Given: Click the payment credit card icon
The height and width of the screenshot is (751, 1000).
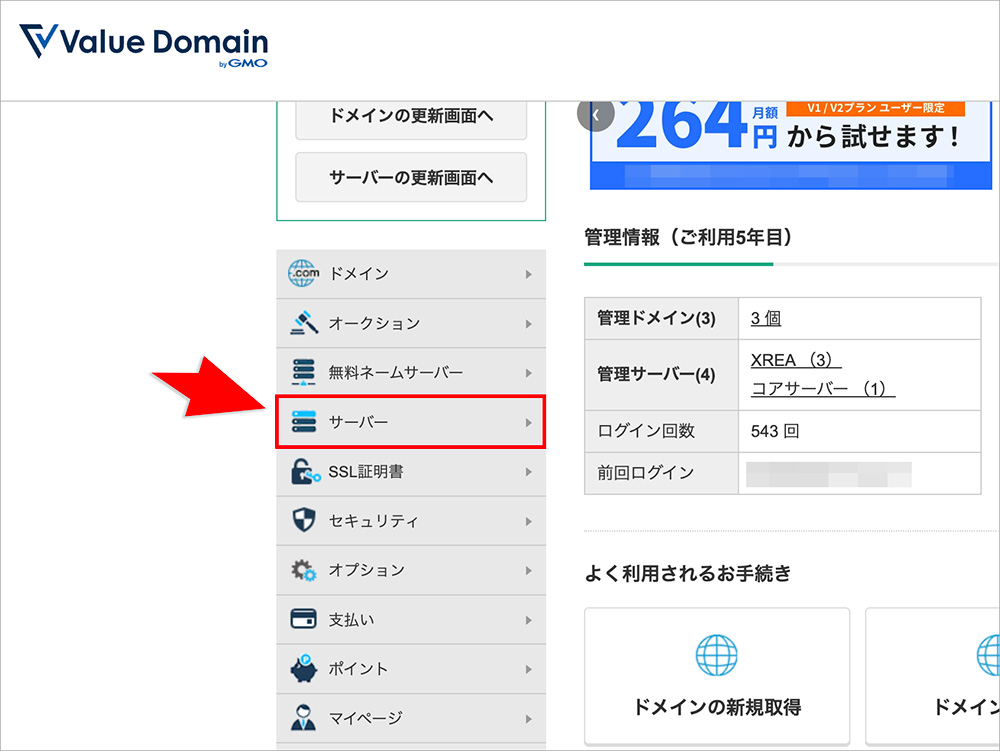Looking at the screenshot, I should [x=304, y=619].
